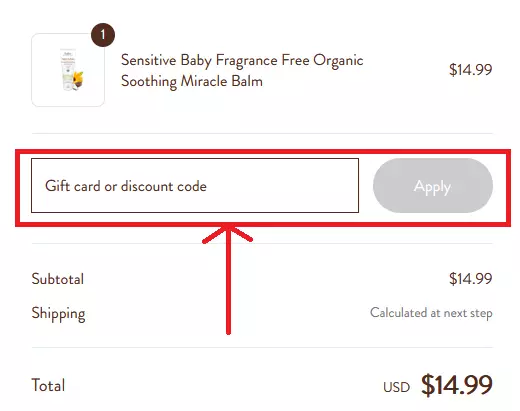The width and height of the screenshot is (520, 411).
Task: Focus the gift card or discount code field
Action: (x=195, y=185)
